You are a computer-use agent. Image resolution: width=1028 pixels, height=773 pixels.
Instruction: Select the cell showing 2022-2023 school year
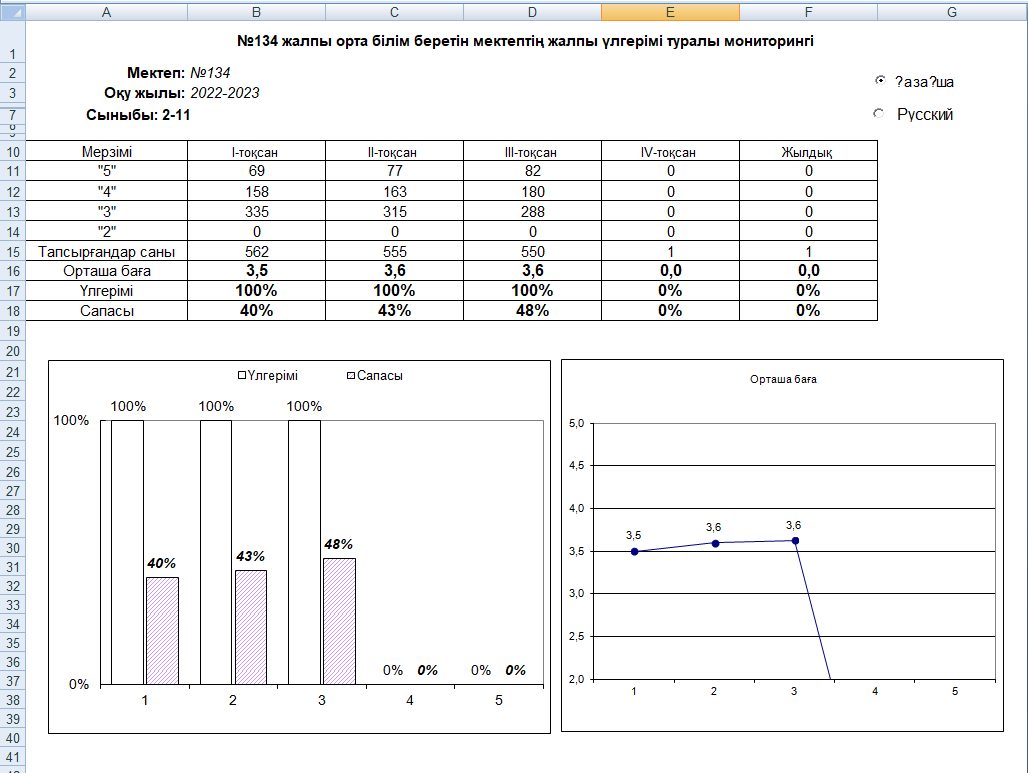pyautogui.click(x=225, y=93)
